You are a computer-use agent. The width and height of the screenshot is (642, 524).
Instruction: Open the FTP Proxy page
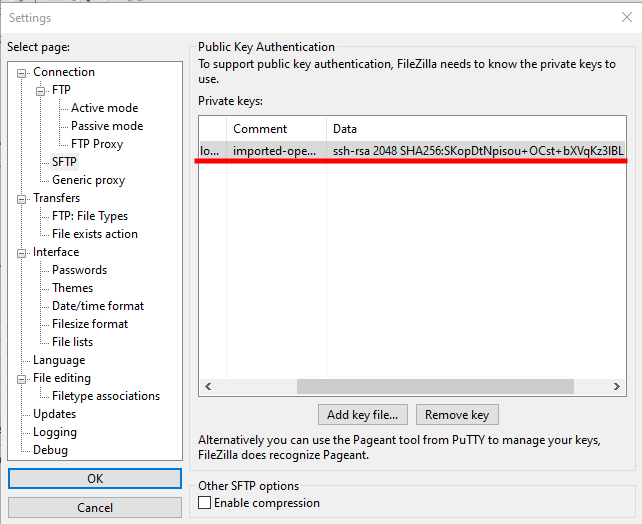click(x=97, y=144)
